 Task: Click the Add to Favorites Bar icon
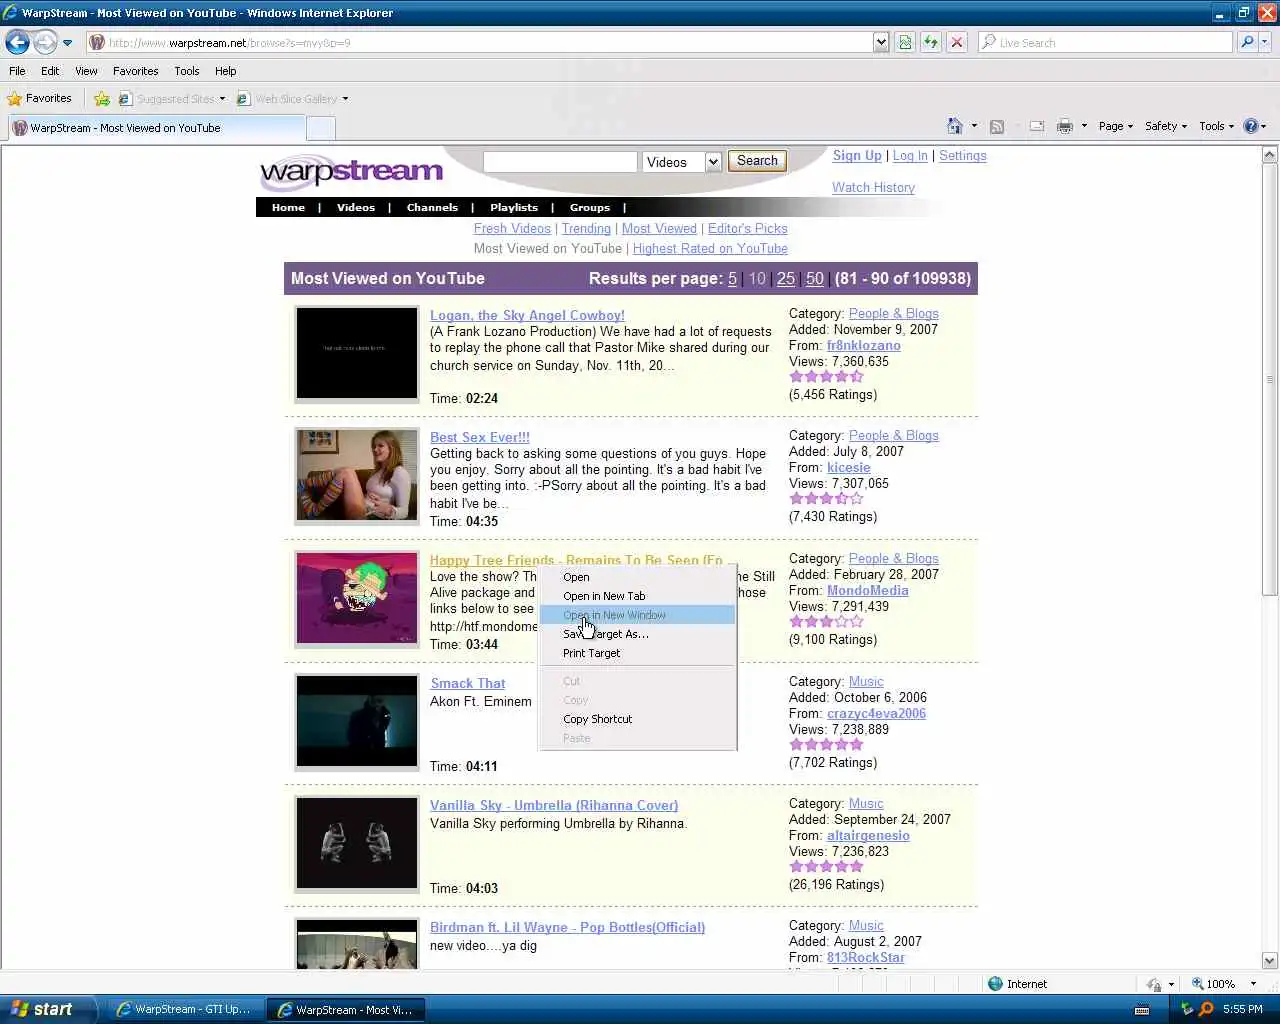(x=102, y=99)
